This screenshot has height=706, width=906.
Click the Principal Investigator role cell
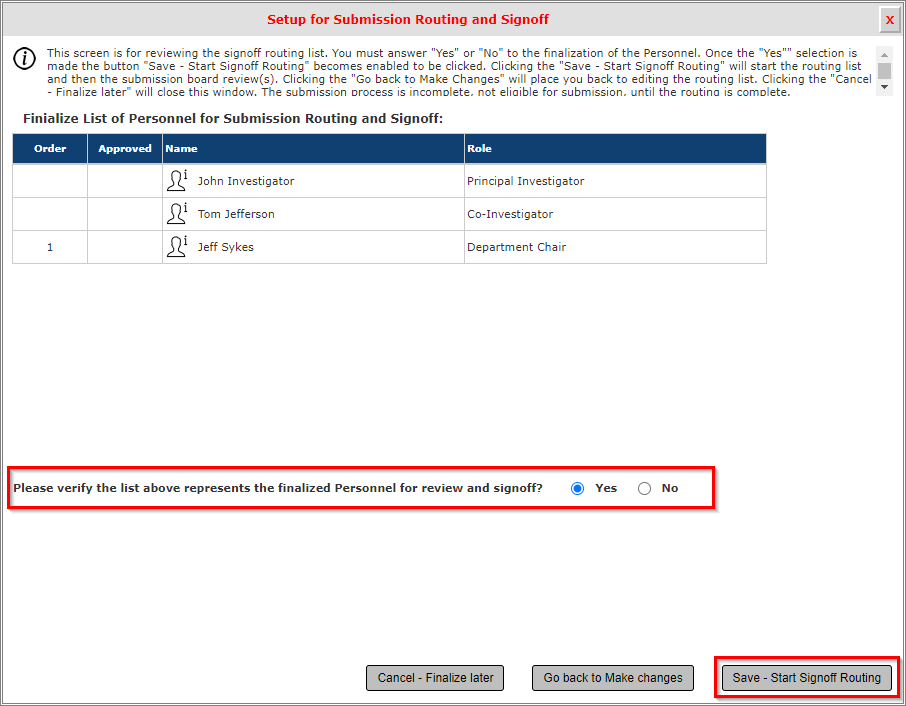point(615,181)
